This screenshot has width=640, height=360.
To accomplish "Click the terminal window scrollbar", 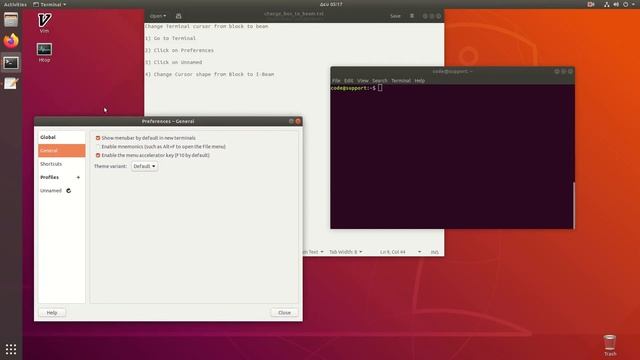I will point(574,205).
